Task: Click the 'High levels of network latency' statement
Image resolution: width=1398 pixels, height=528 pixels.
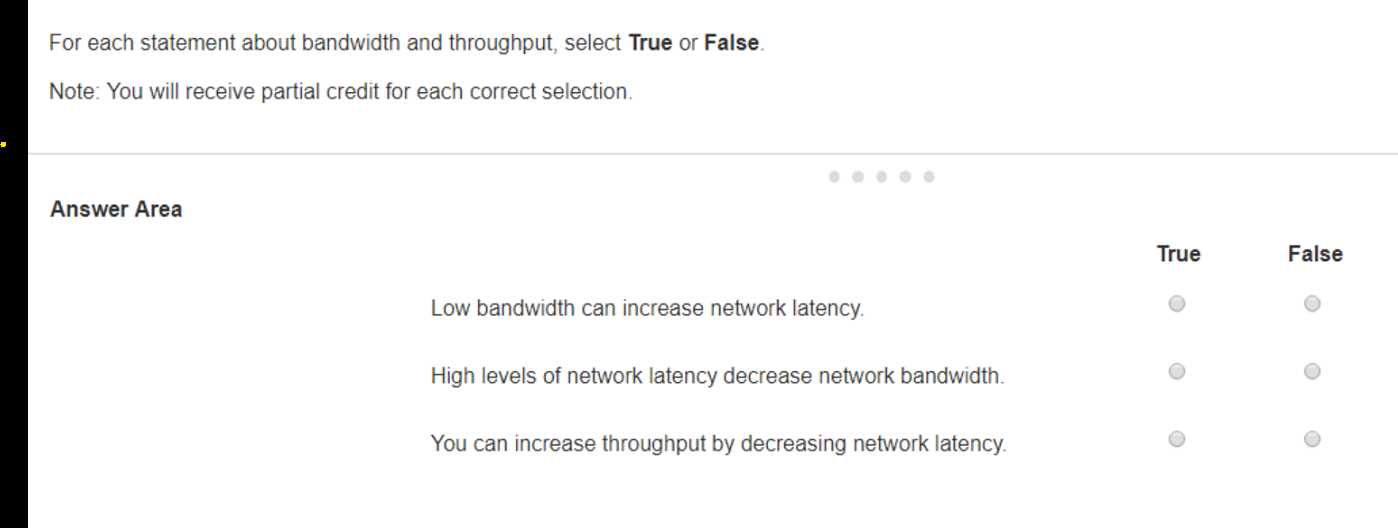Action: [x=717, y=377]
